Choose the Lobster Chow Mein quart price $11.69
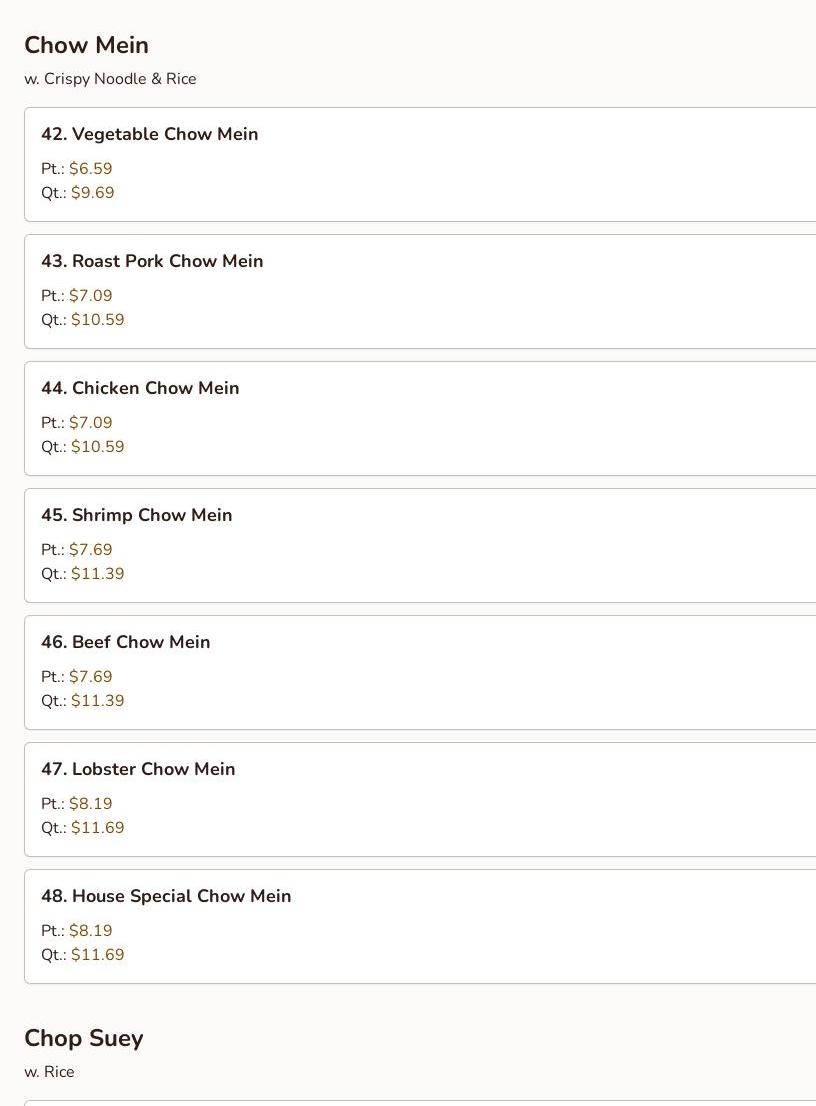This screenshot has height=1106, width=816. [97, 827]
